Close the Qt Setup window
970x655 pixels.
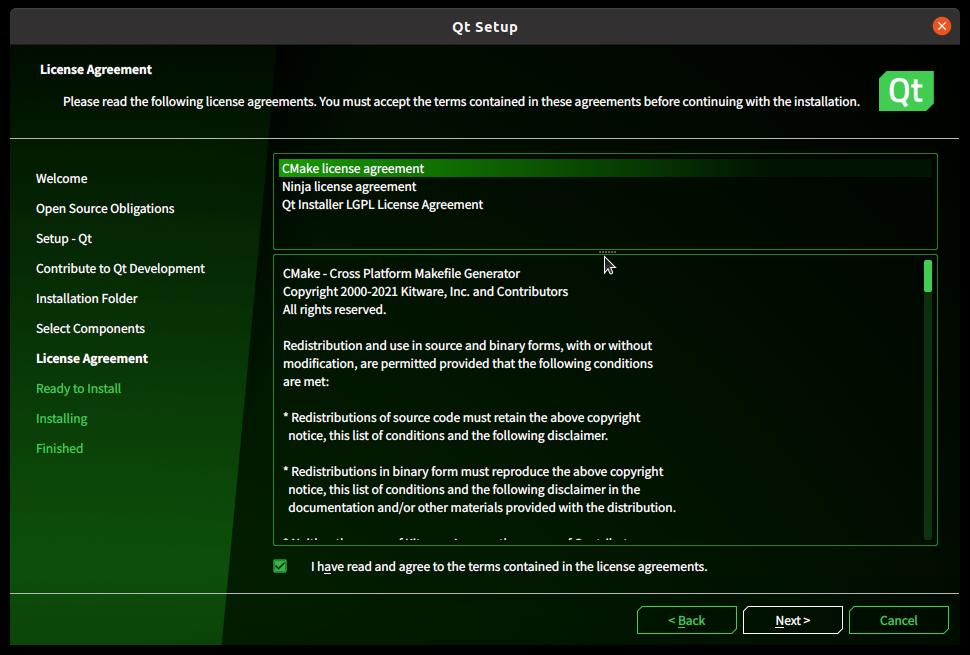[x=941, y=26]
